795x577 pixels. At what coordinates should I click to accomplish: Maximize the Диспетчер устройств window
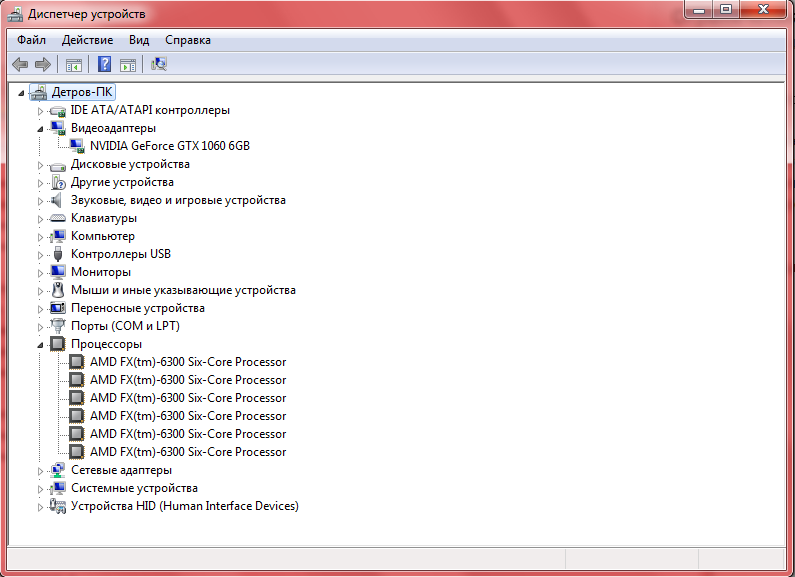coord(726,9)
